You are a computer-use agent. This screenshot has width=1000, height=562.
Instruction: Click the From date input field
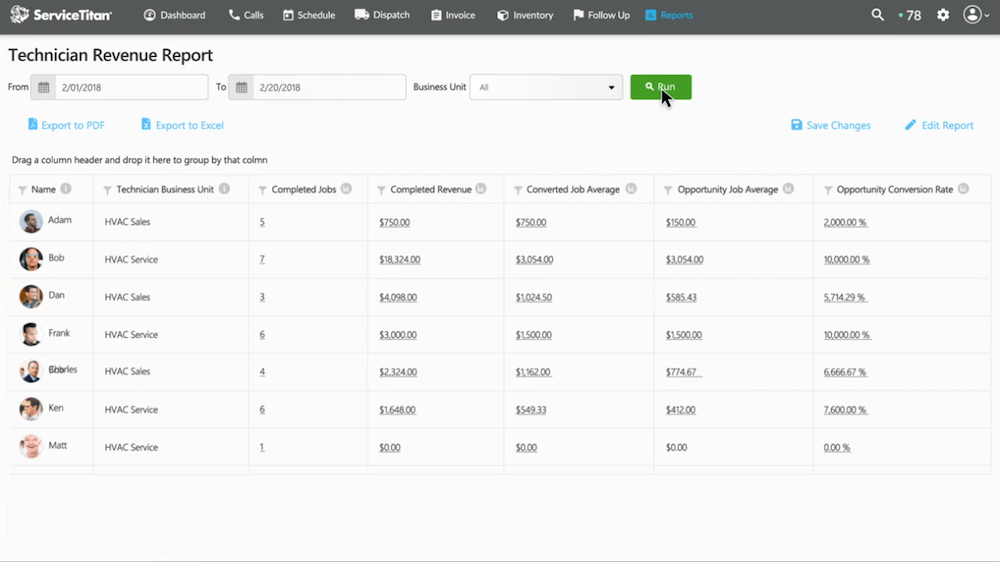pyautogui.click(x=130, y=88)
